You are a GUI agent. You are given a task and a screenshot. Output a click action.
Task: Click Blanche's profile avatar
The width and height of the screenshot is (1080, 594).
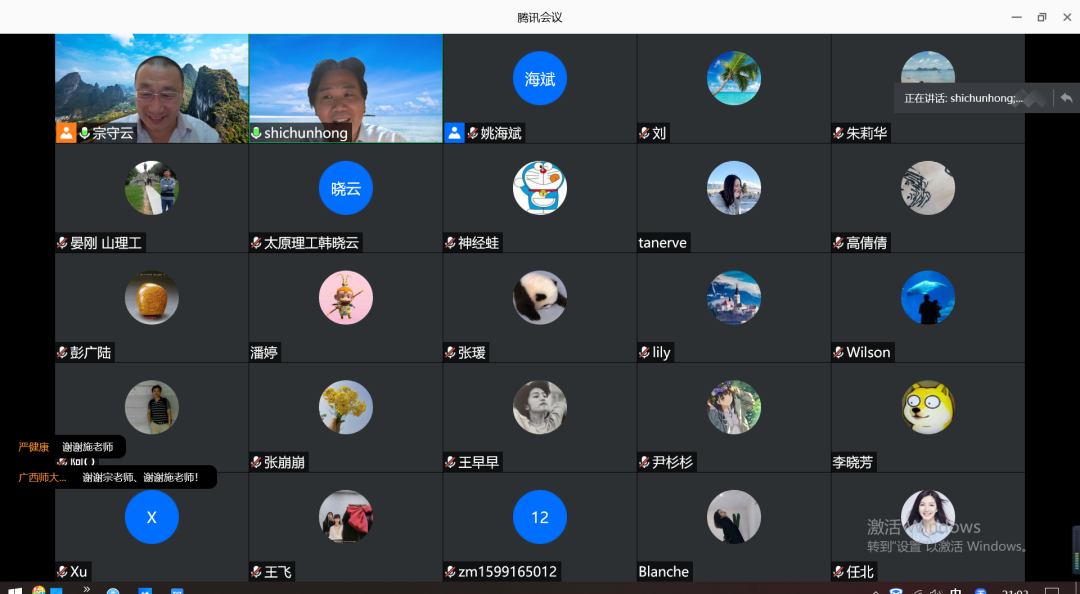pyautogui.click(x=734, y=517)
